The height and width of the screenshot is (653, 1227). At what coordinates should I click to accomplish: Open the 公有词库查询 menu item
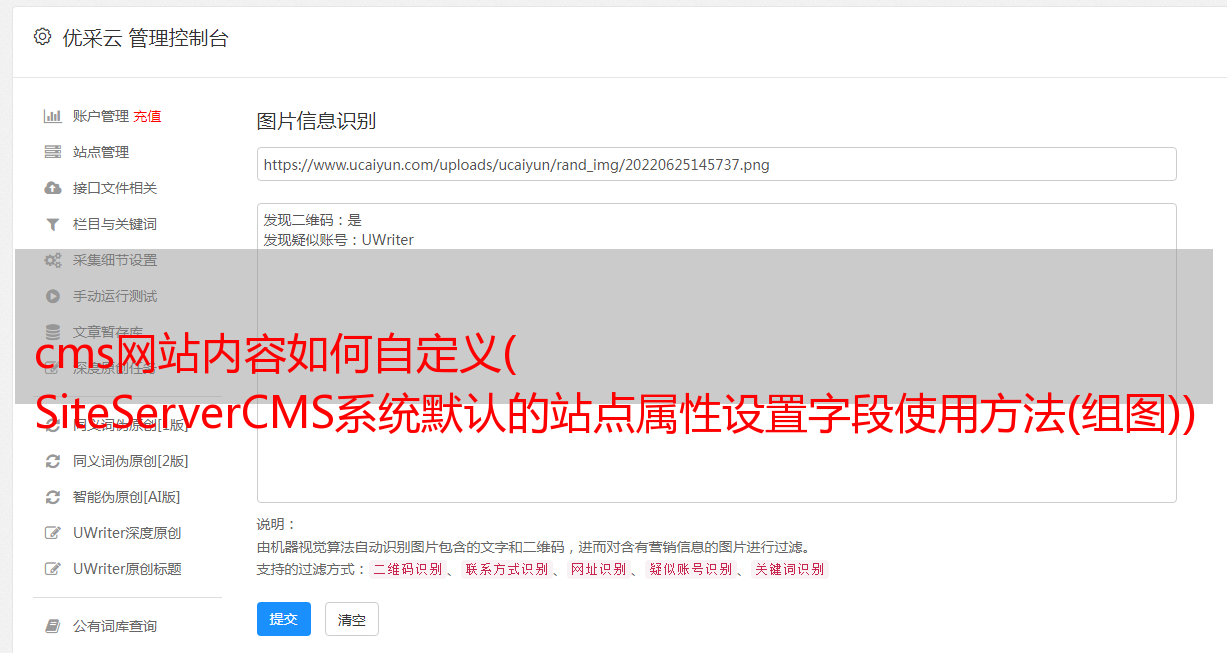pyautogui.click(x=115, y=626)
